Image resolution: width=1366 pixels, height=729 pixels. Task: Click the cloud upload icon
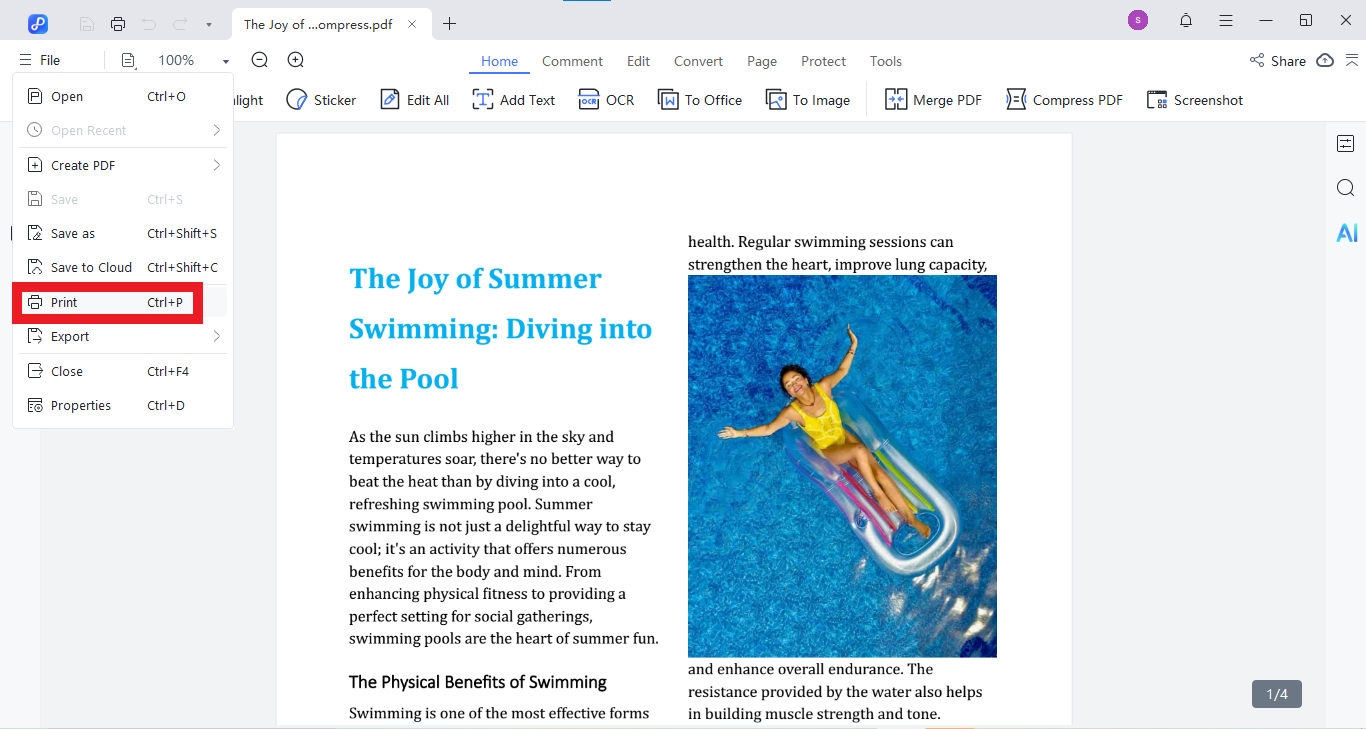pyautogui.click(x=1325, y=60)
